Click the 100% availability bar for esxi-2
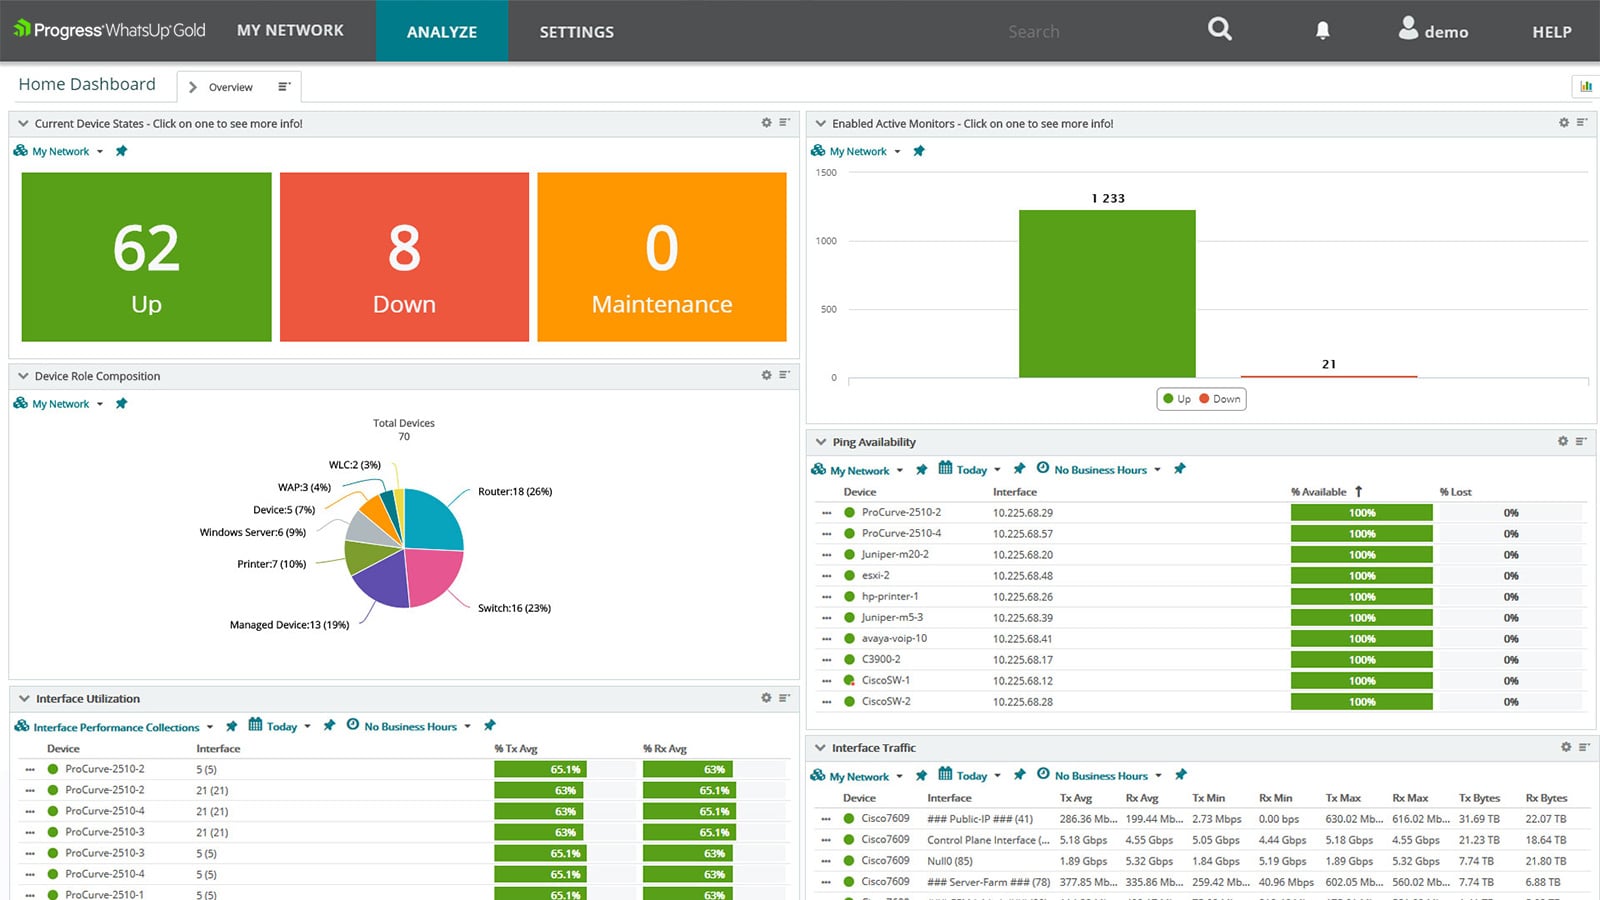1600x900 pixels. [x=1362, y=575]
